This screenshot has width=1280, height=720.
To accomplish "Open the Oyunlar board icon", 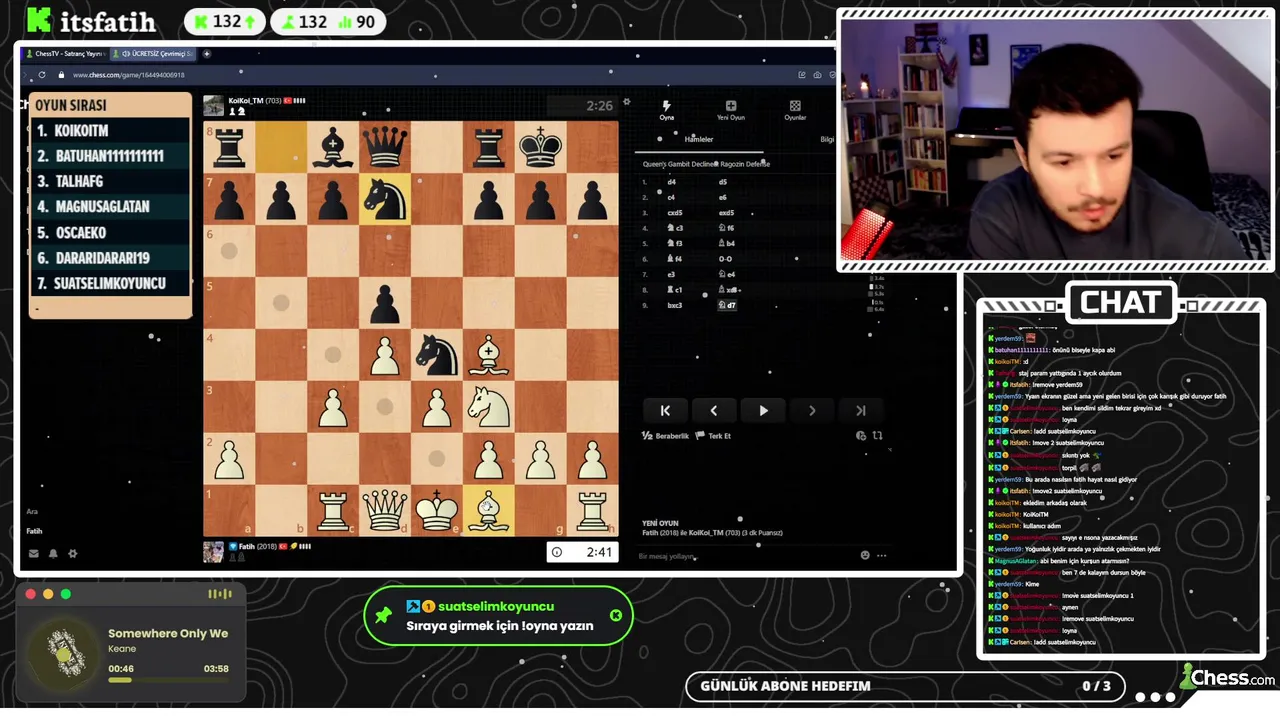I will click(795, 105).
